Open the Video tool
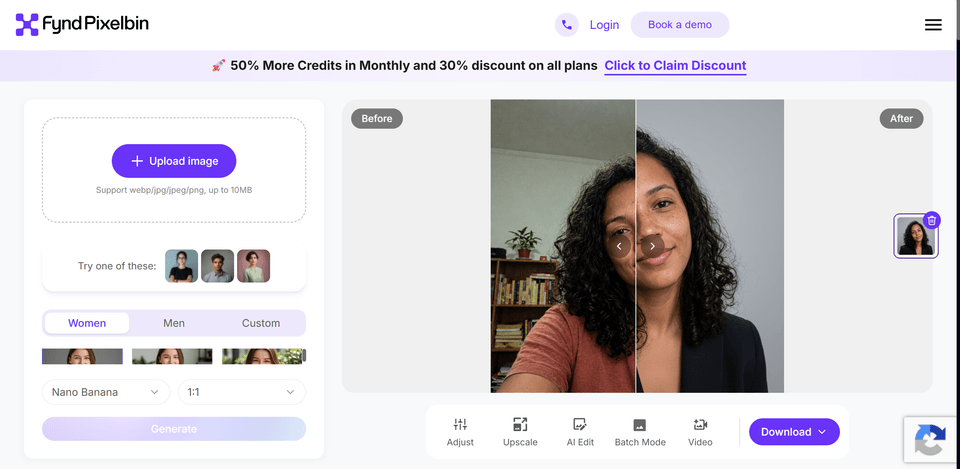Screen dimensions: 960x469 coord(700,432)
